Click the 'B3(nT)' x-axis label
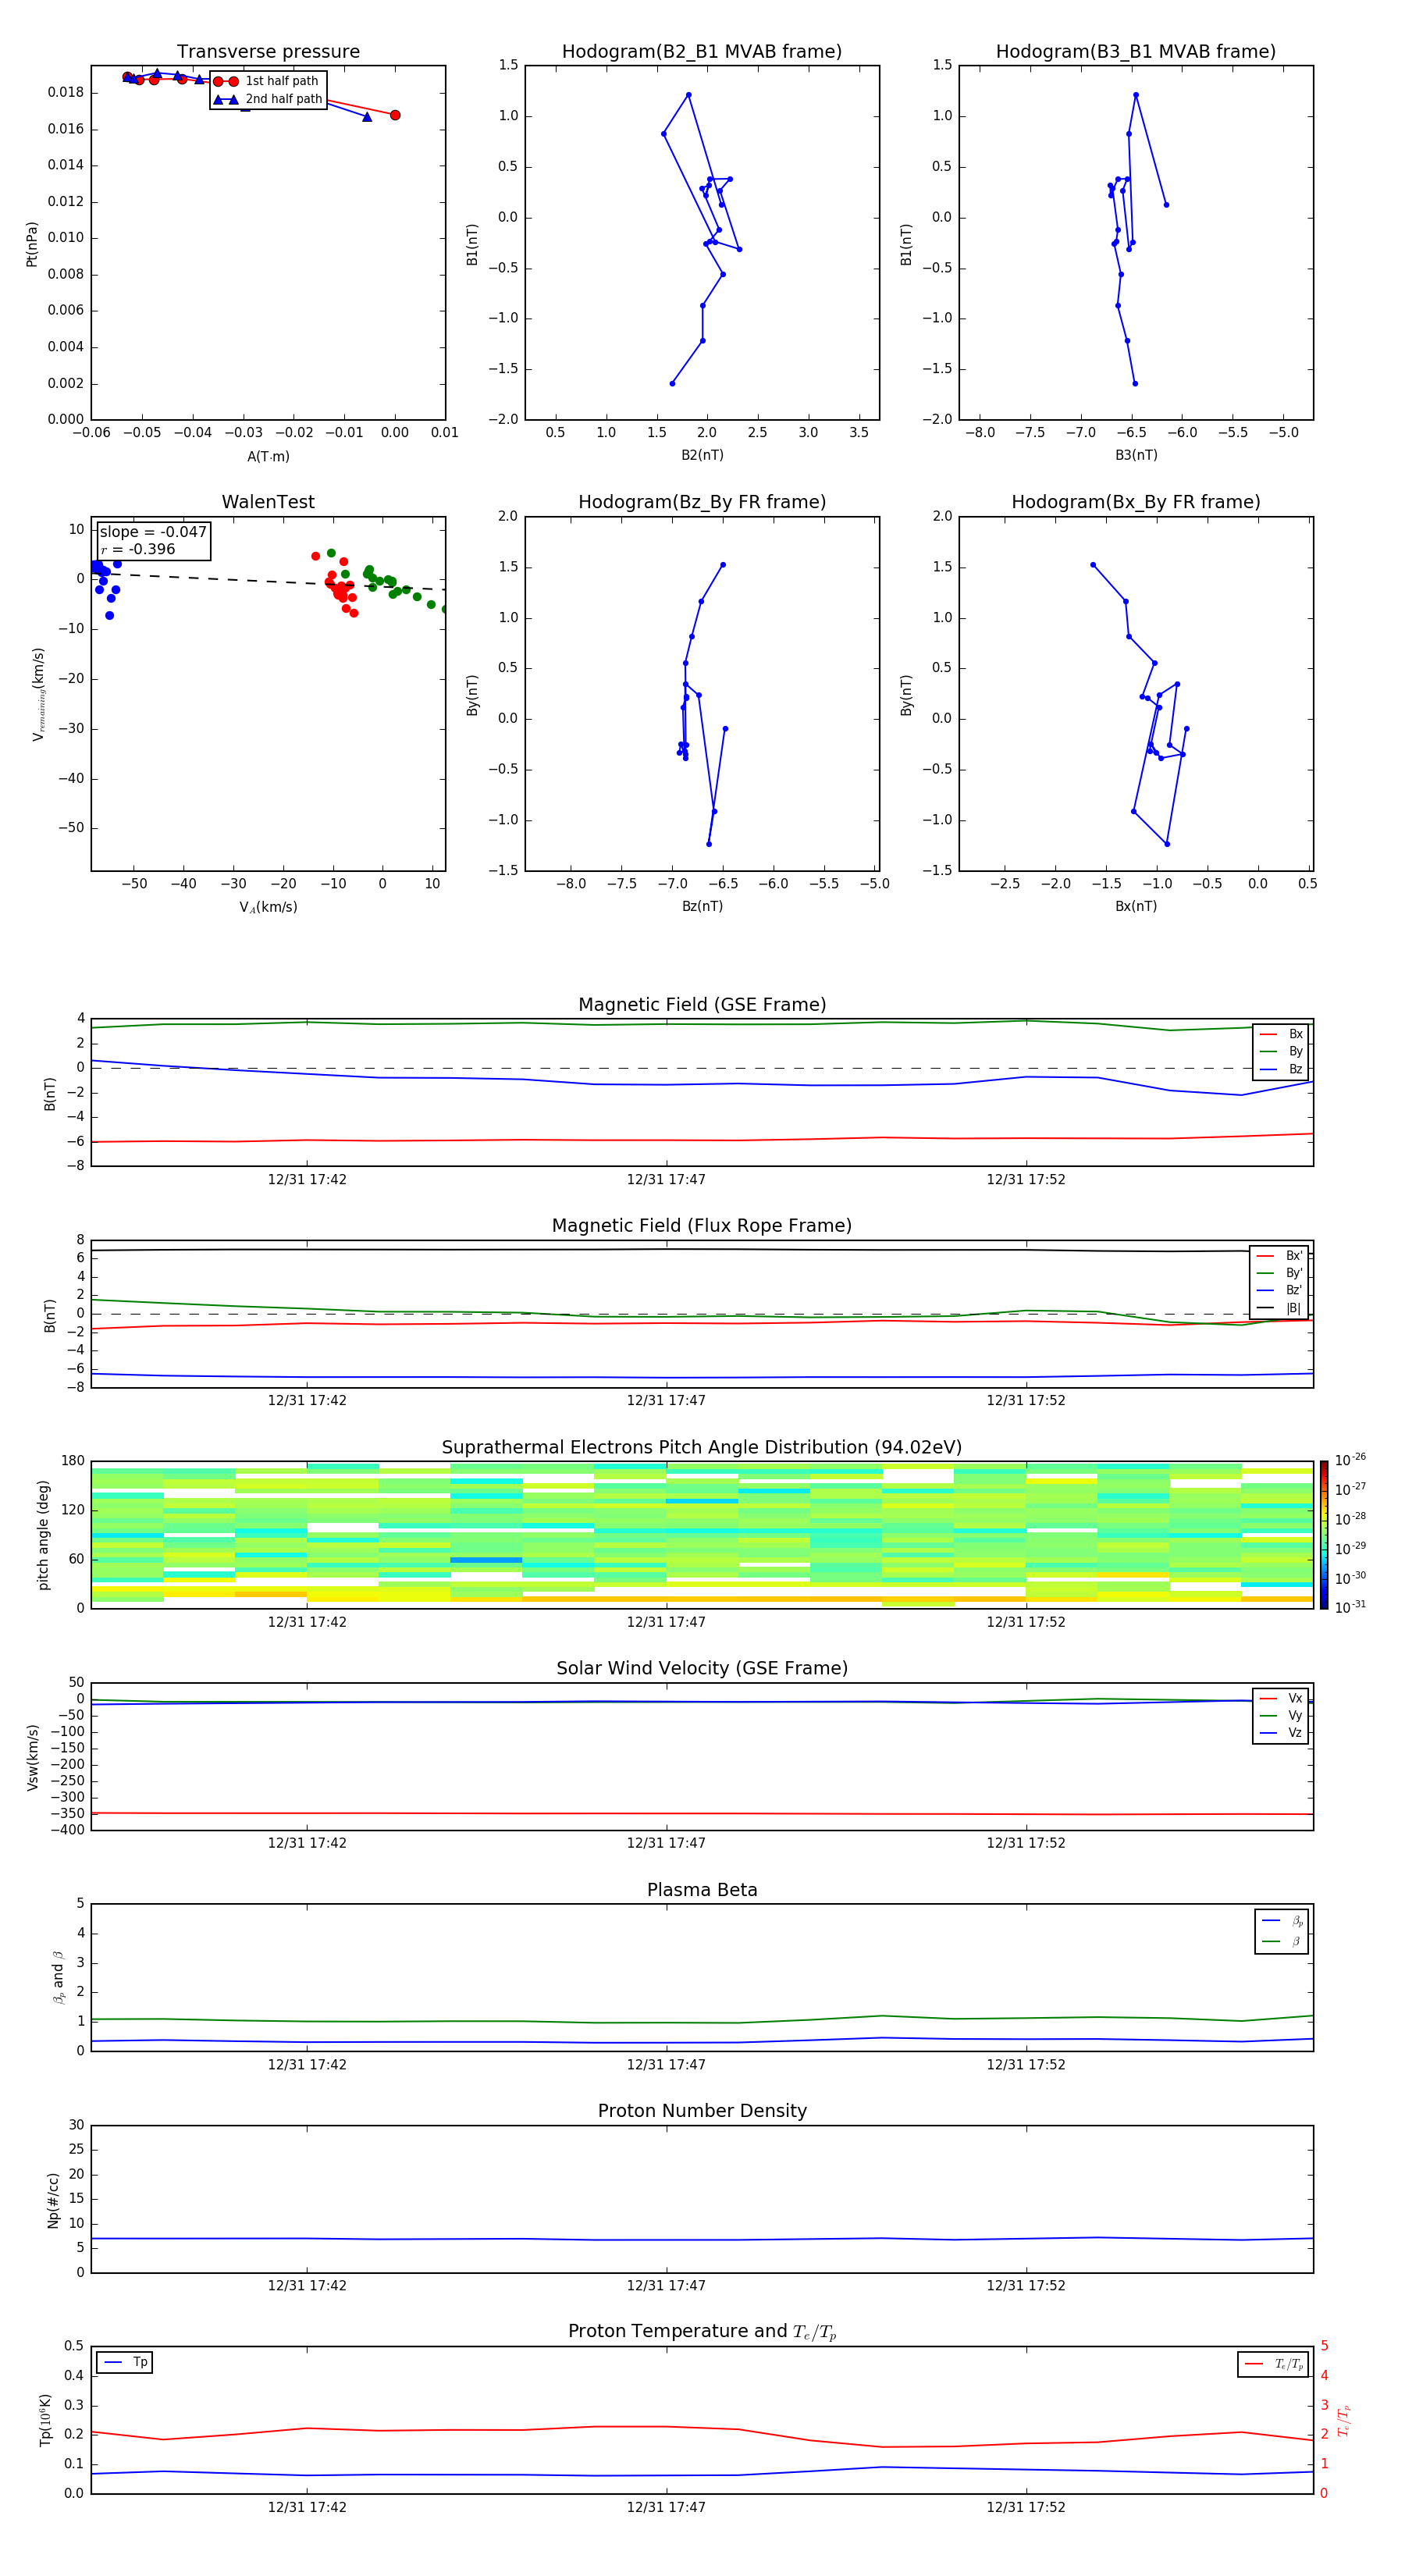Viewport: 1405px width, 2576px height. coord(1136,455)
